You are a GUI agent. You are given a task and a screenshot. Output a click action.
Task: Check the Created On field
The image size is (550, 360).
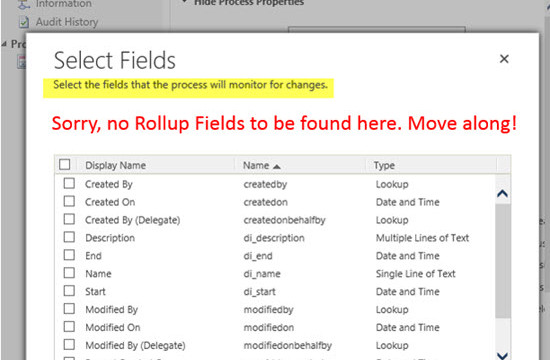69,201
